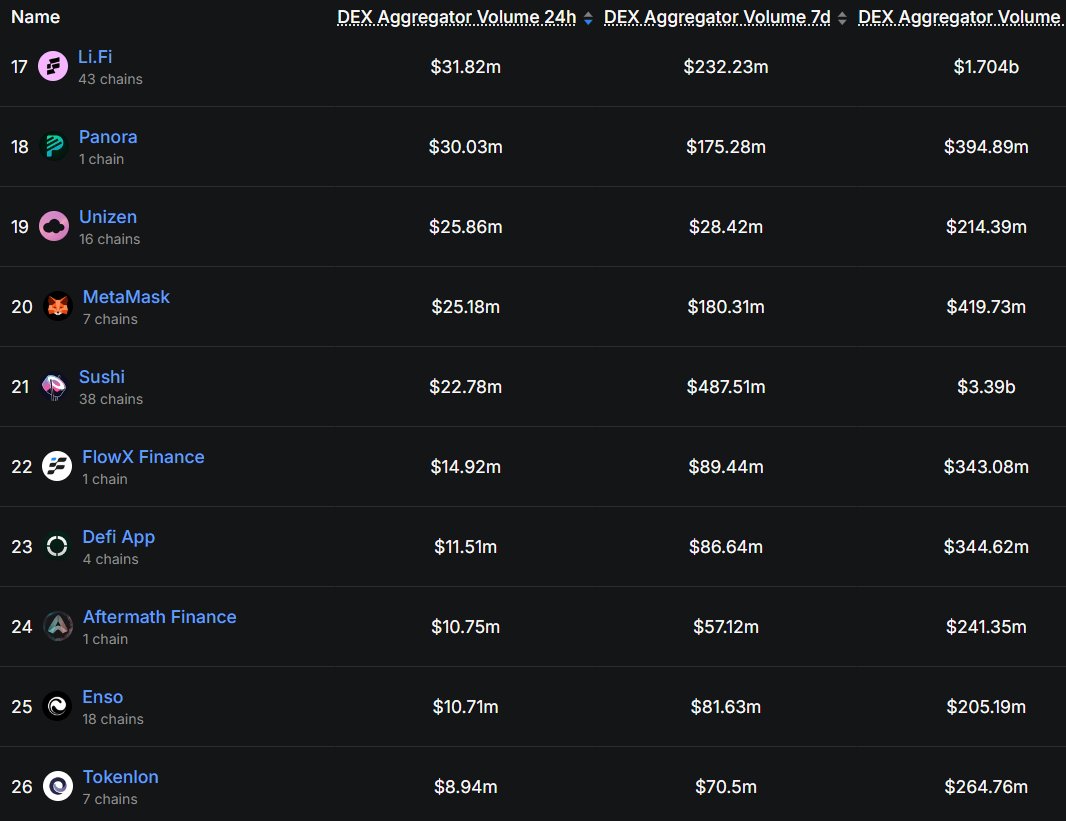Select the $487.51m Sushi 7d value
Viewport: 1066px width, 821px height.
[x=726, y=387]
